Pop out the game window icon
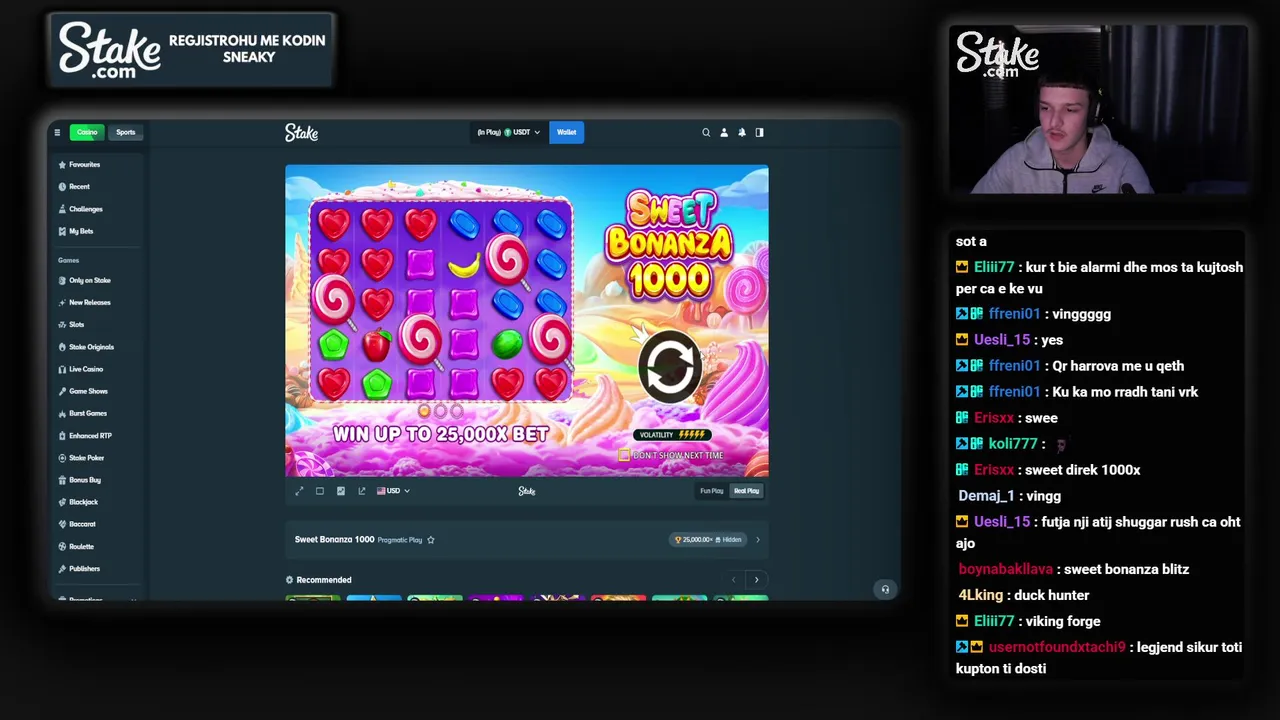This screenshot has height=720, width=1280. tap(362, 491)
